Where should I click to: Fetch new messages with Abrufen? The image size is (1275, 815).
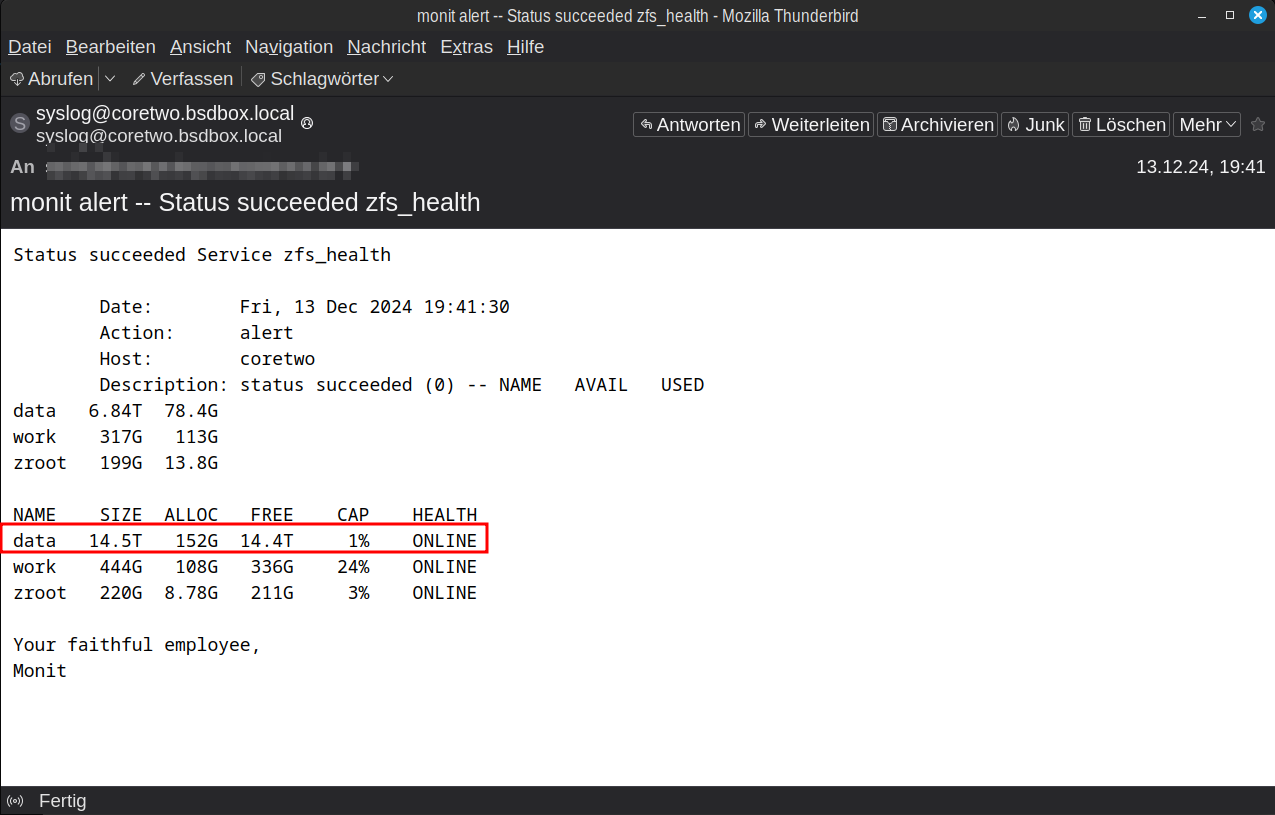pos(51,79)
